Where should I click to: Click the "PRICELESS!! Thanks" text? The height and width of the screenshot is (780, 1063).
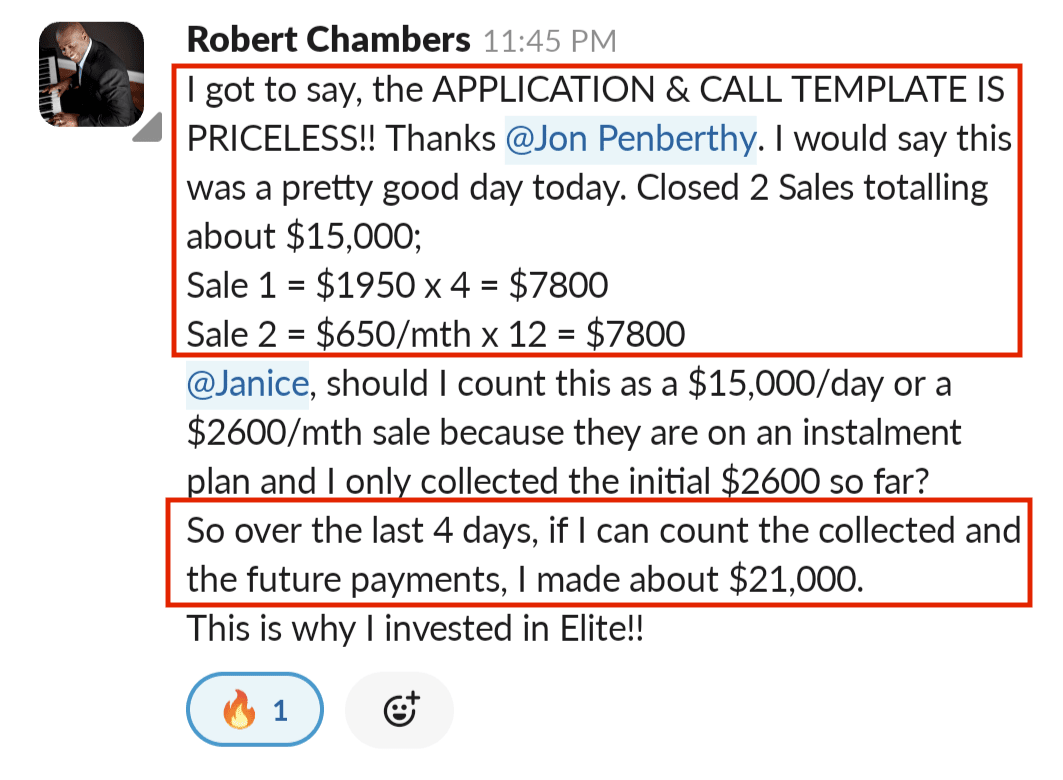[x=341, y=139]
